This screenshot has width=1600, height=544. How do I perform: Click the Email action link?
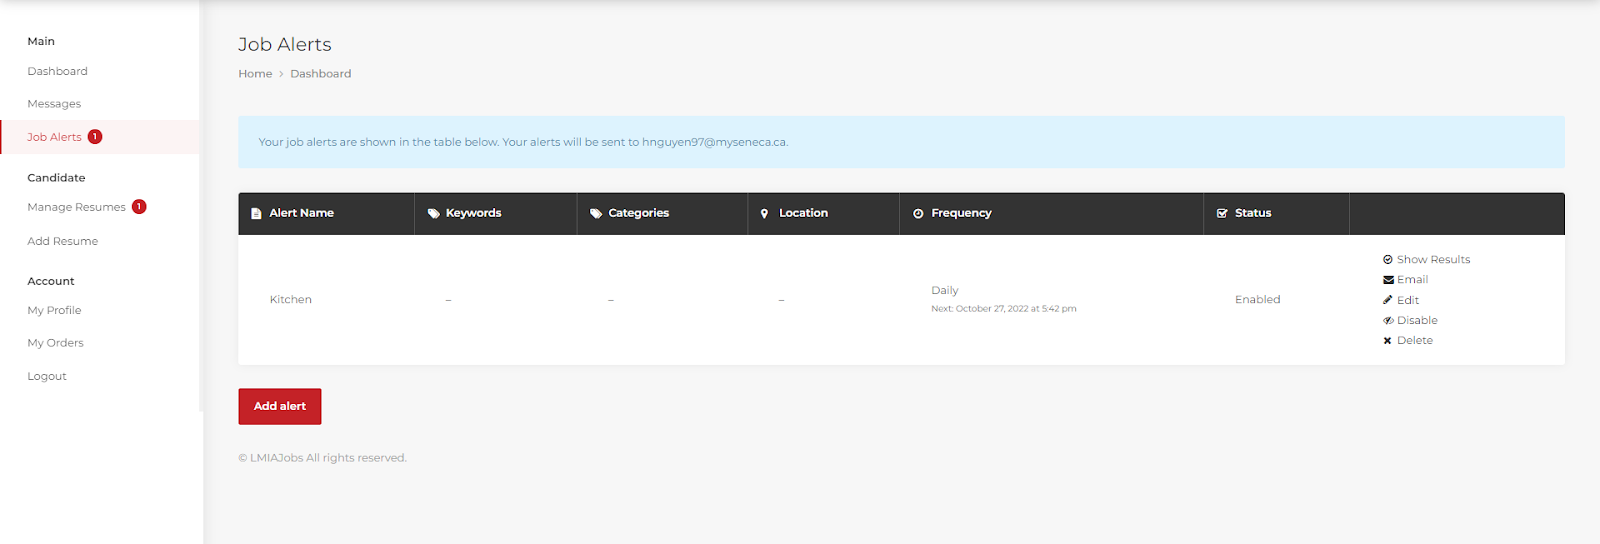1412,280
